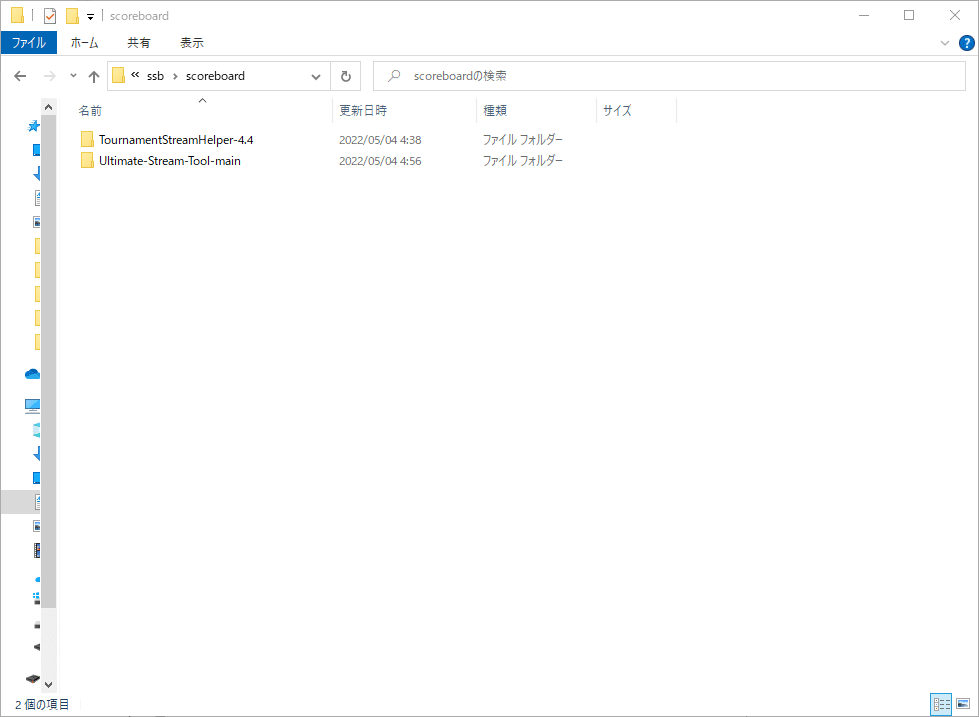Click the forward navigation arrow

click(x=49, y=76)
